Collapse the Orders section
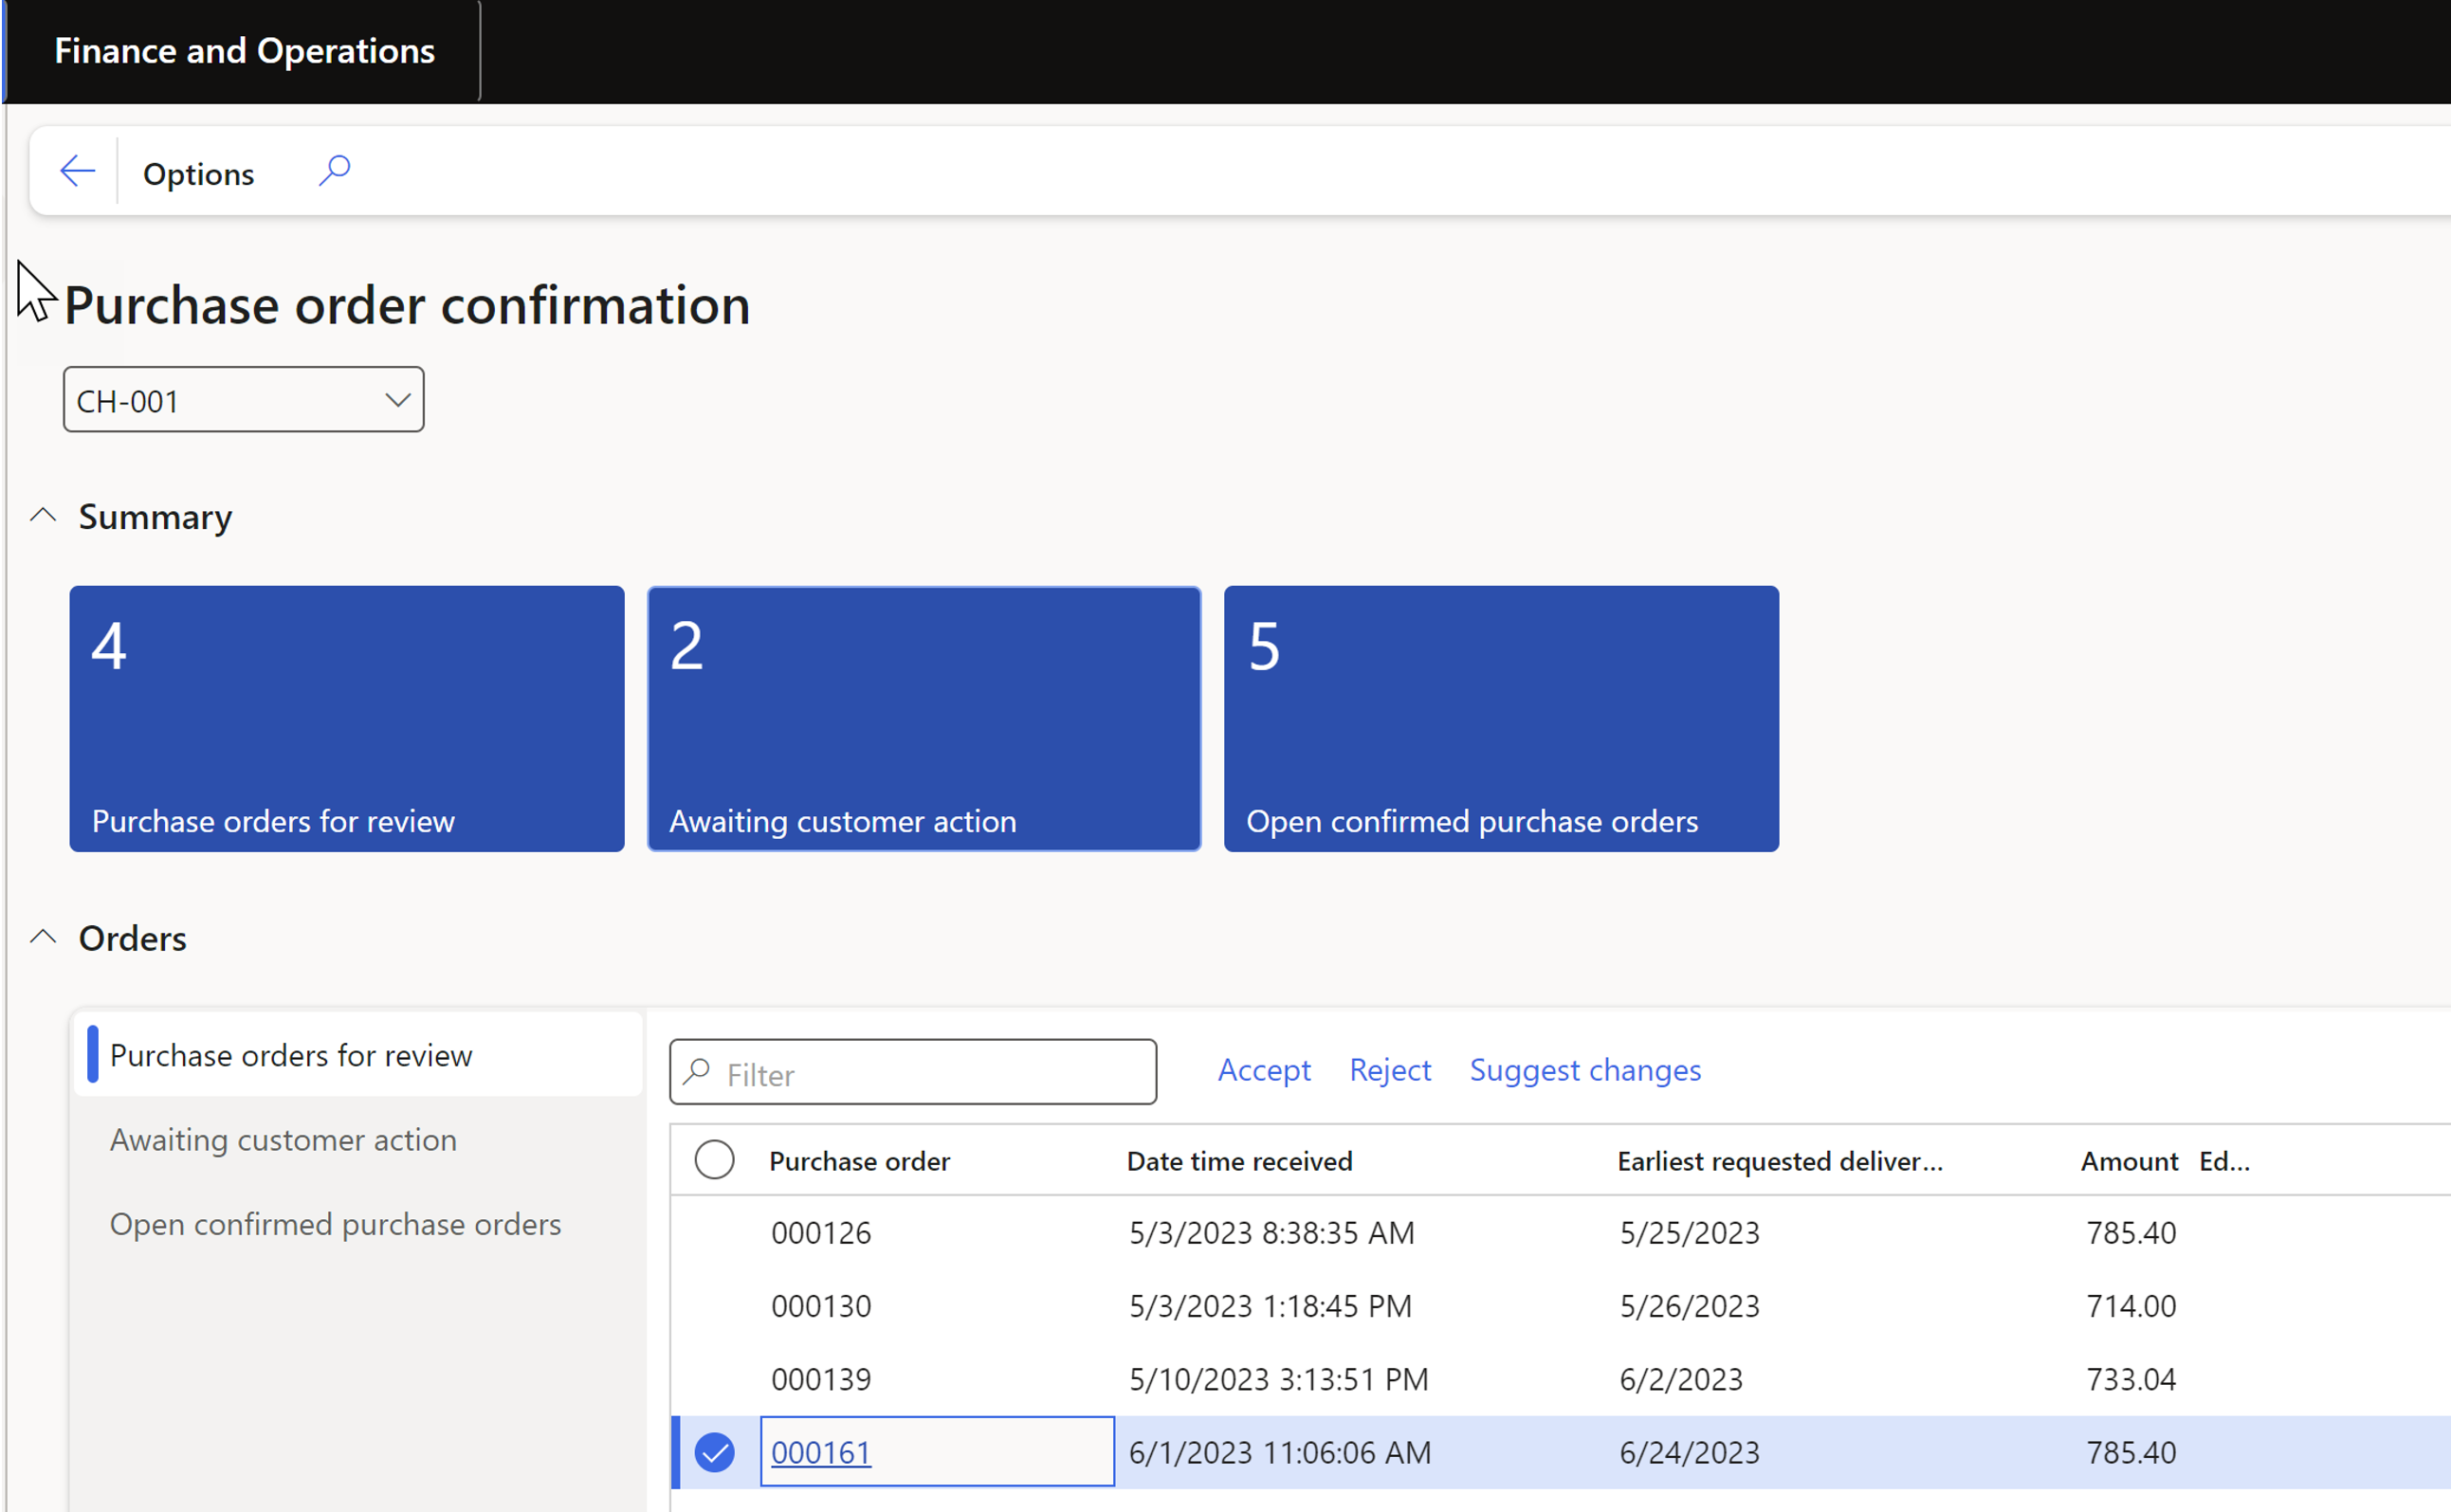This screenshot has height=1512, width=2451. (43, 938)
